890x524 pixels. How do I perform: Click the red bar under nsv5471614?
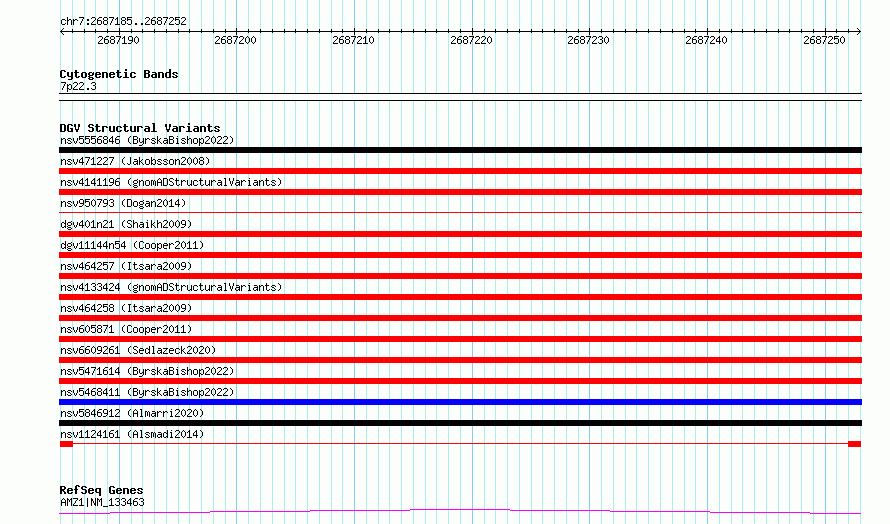460,381
